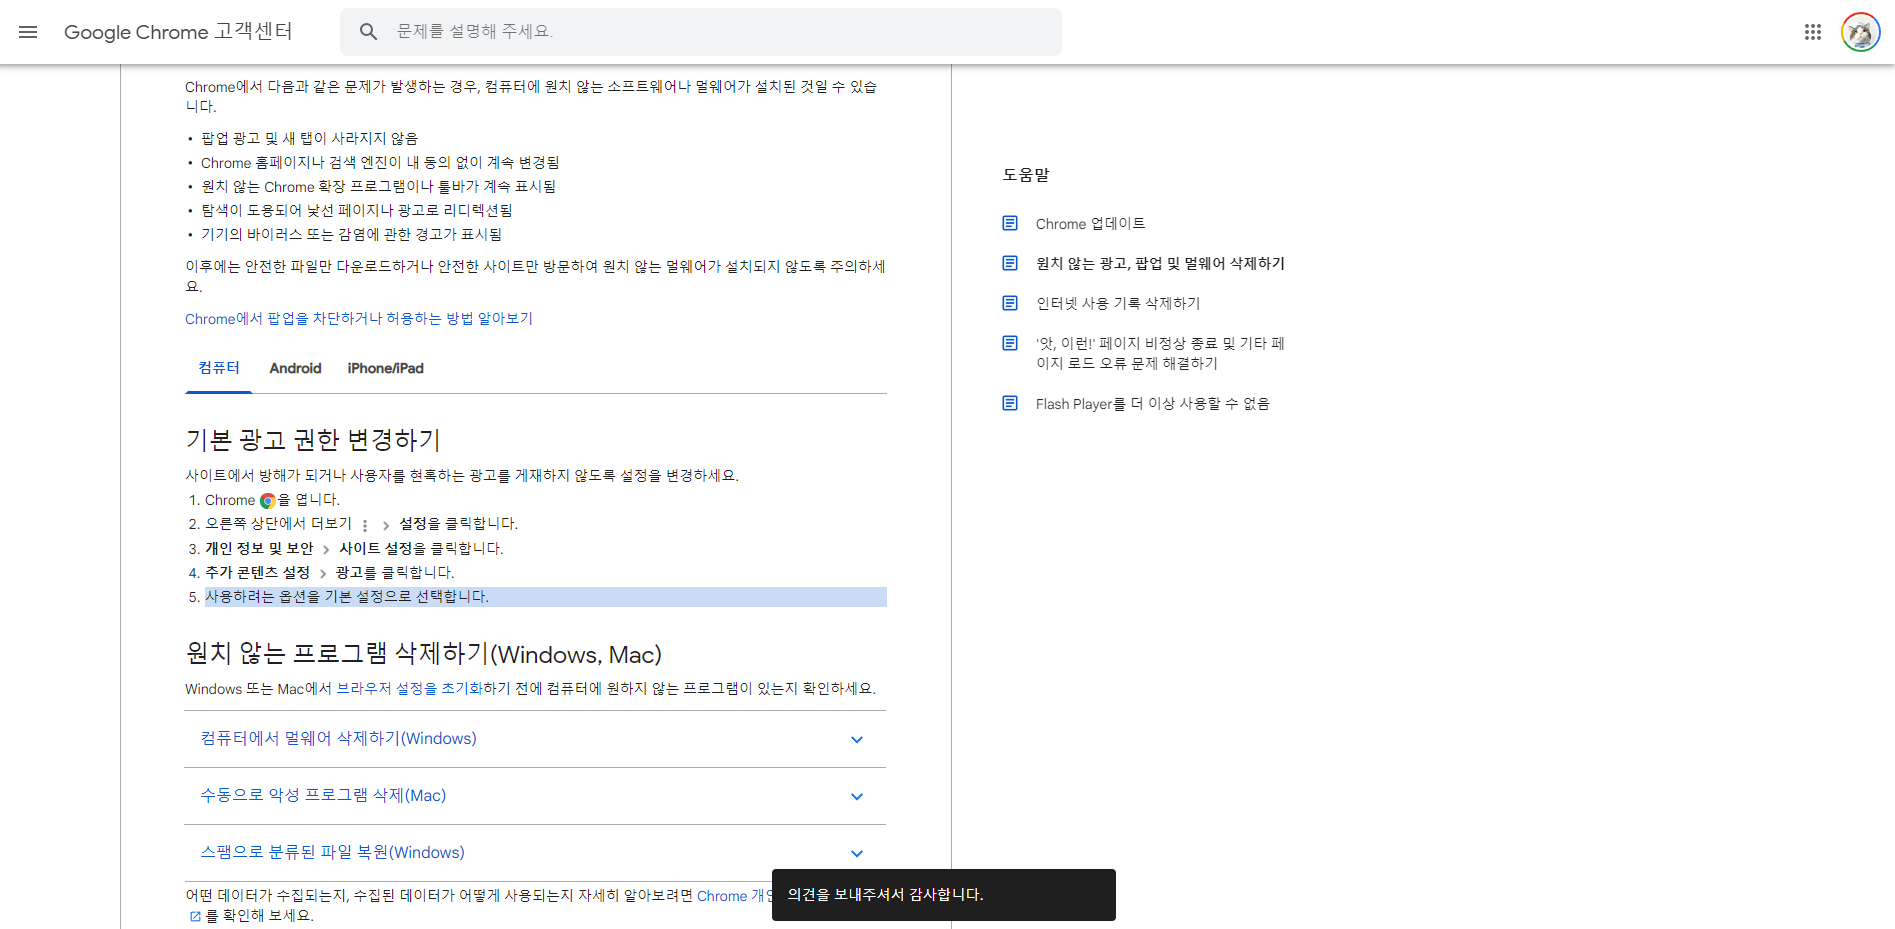Open the 브라우저 설정을 초기화 link
The height and width of the screenshot is (929, 1895).
click(x=410, y=688)
